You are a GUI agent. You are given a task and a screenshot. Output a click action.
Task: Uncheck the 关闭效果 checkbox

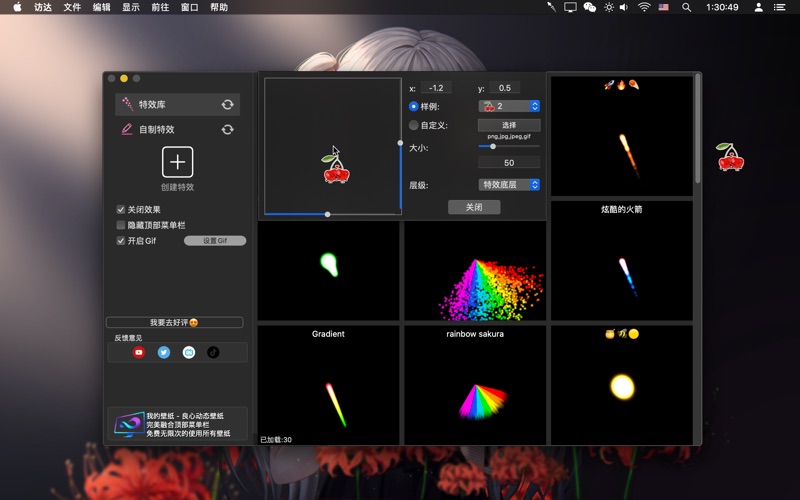(x=121, y=210)
